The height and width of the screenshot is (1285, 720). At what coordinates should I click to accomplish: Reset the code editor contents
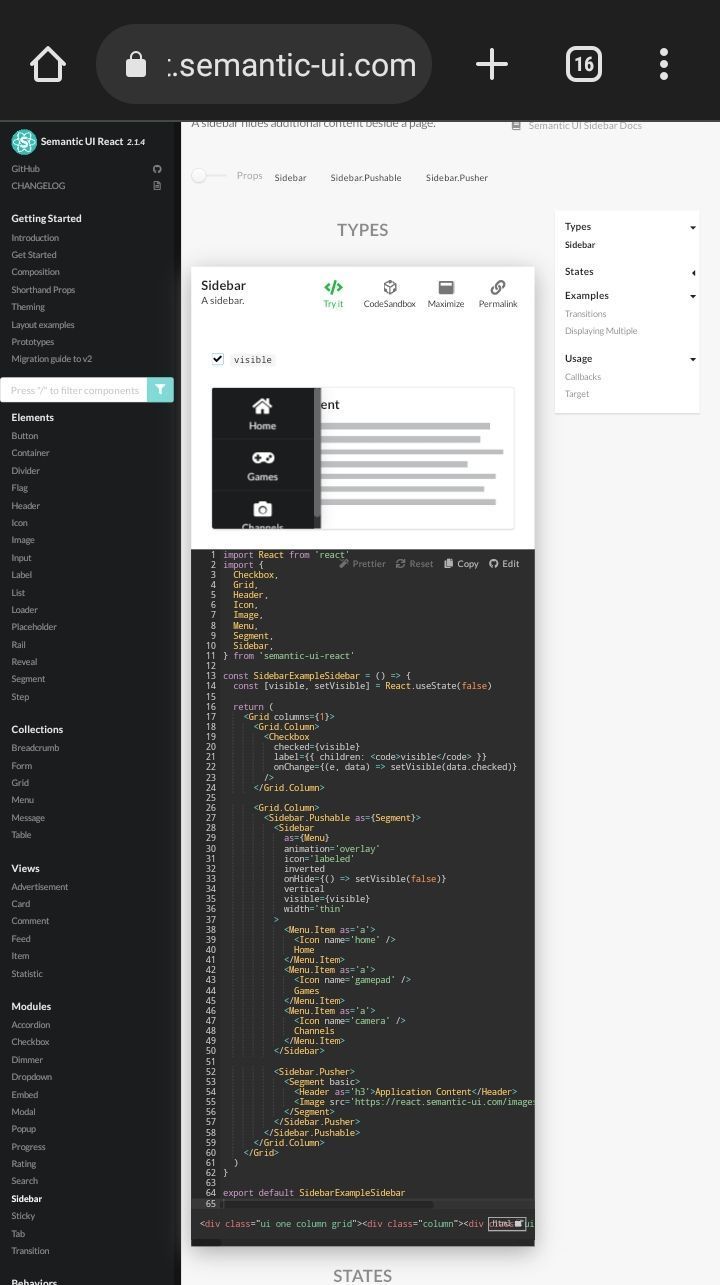(414, 564)
